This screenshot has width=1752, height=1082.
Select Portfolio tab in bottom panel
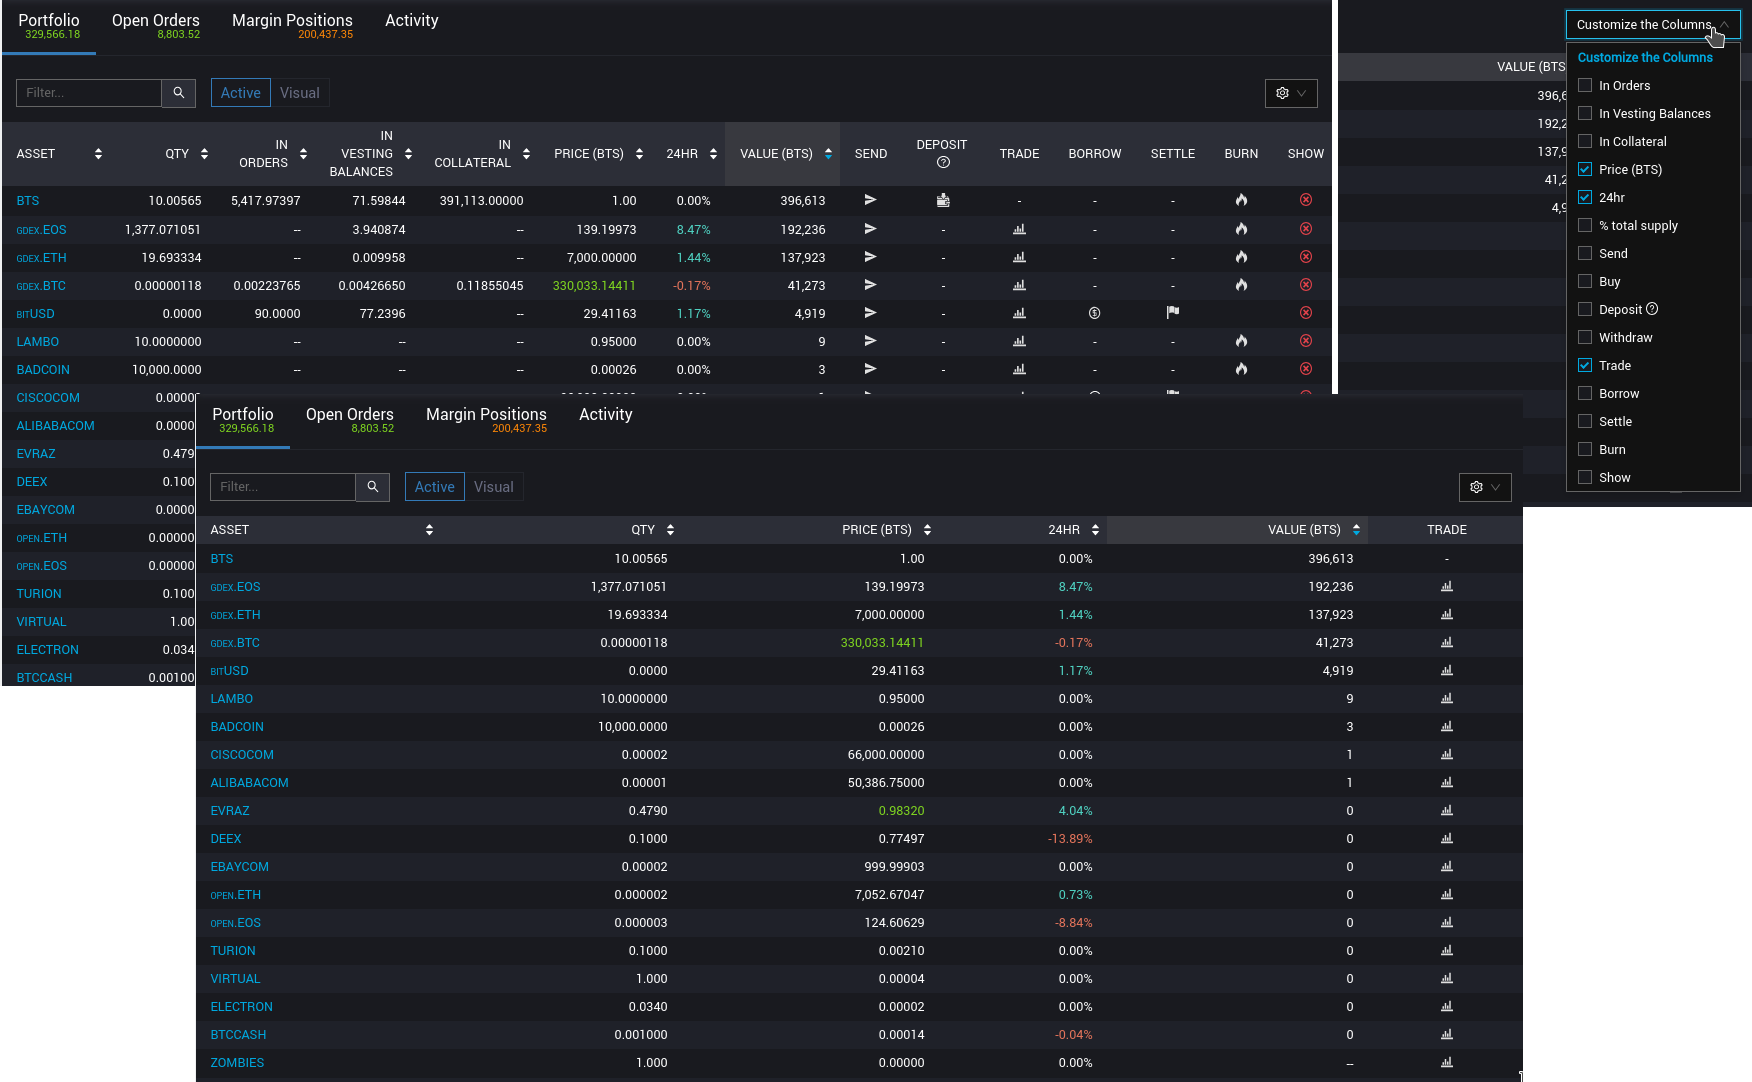(x=243, y=420)
